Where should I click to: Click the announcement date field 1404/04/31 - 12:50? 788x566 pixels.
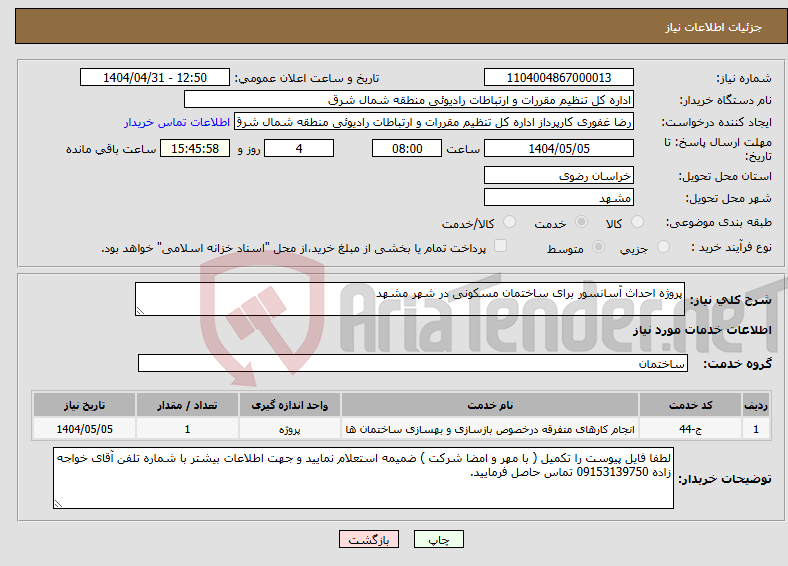(x=155, y=77)
